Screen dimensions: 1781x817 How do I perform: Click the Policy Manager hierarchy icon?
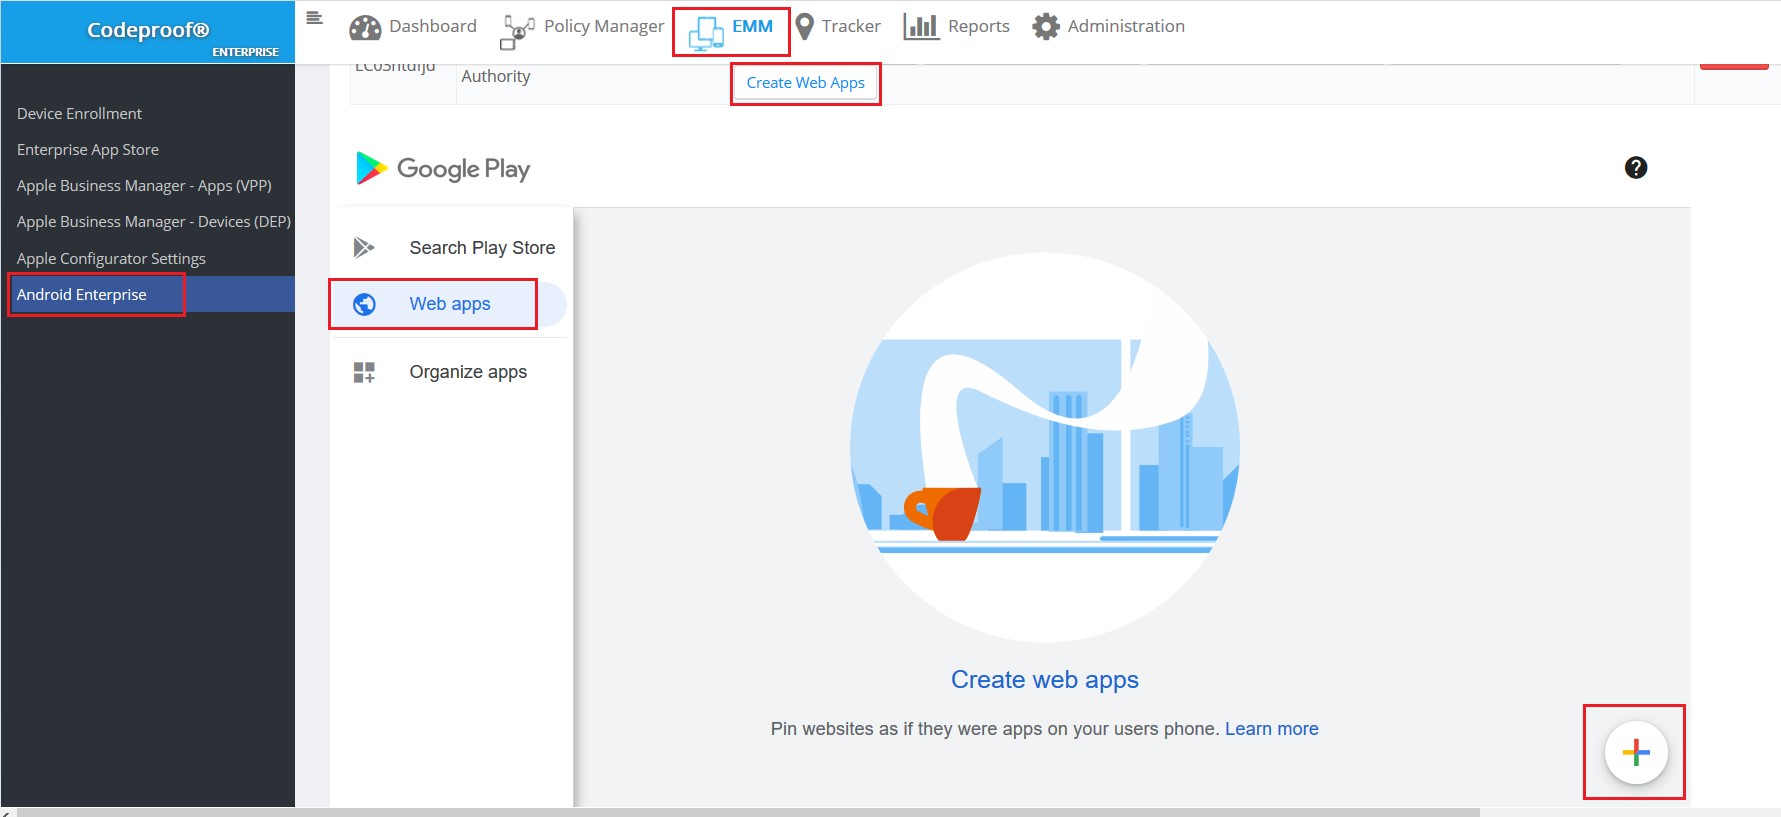(518, 32)
